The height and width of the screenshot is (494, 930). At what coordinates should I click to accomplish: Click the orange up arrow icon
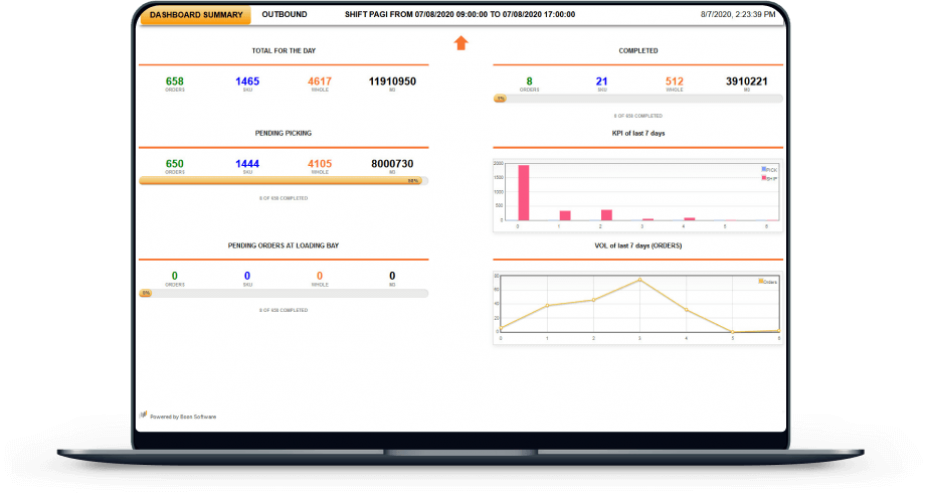(461, 43)
